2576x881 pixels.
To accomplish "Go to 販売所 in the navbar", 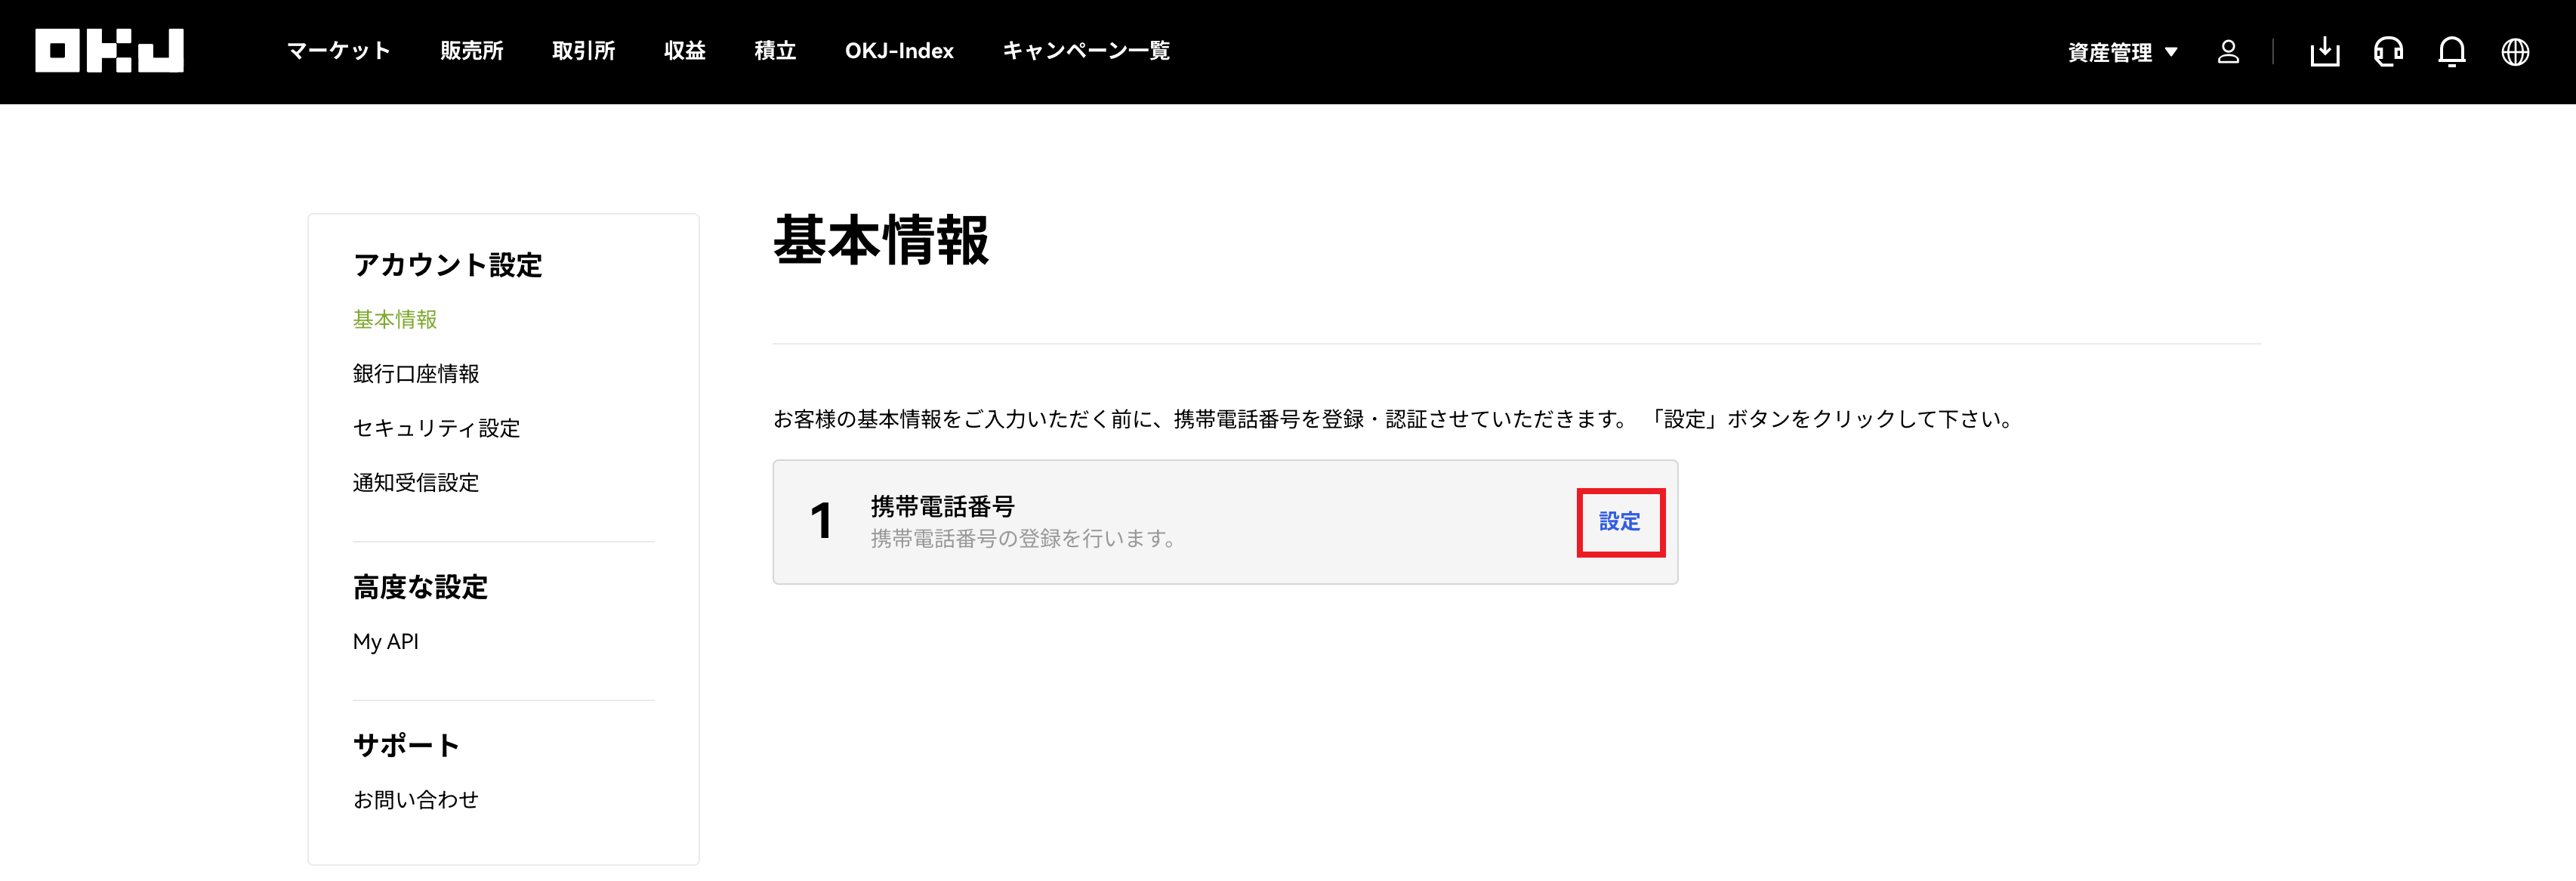I will (471, 51).
